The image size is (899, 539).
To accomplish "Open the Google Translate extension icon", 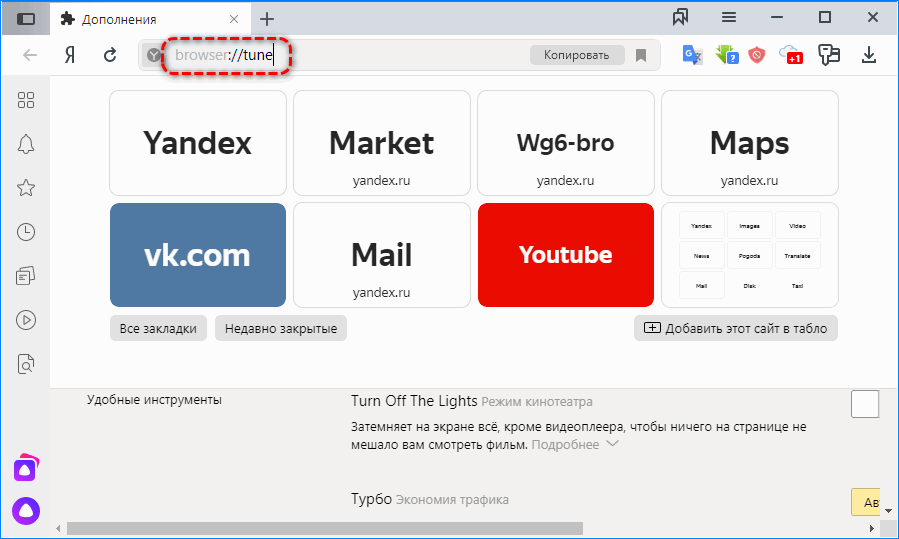I will click(x=693, y=55).
